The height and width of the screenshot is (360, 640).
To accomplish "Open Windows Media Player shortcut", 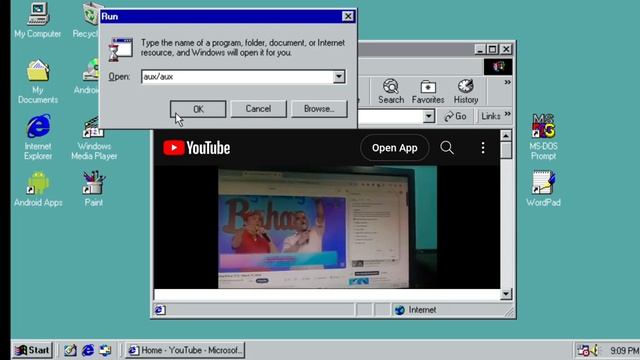I will [x=94, y=138].
